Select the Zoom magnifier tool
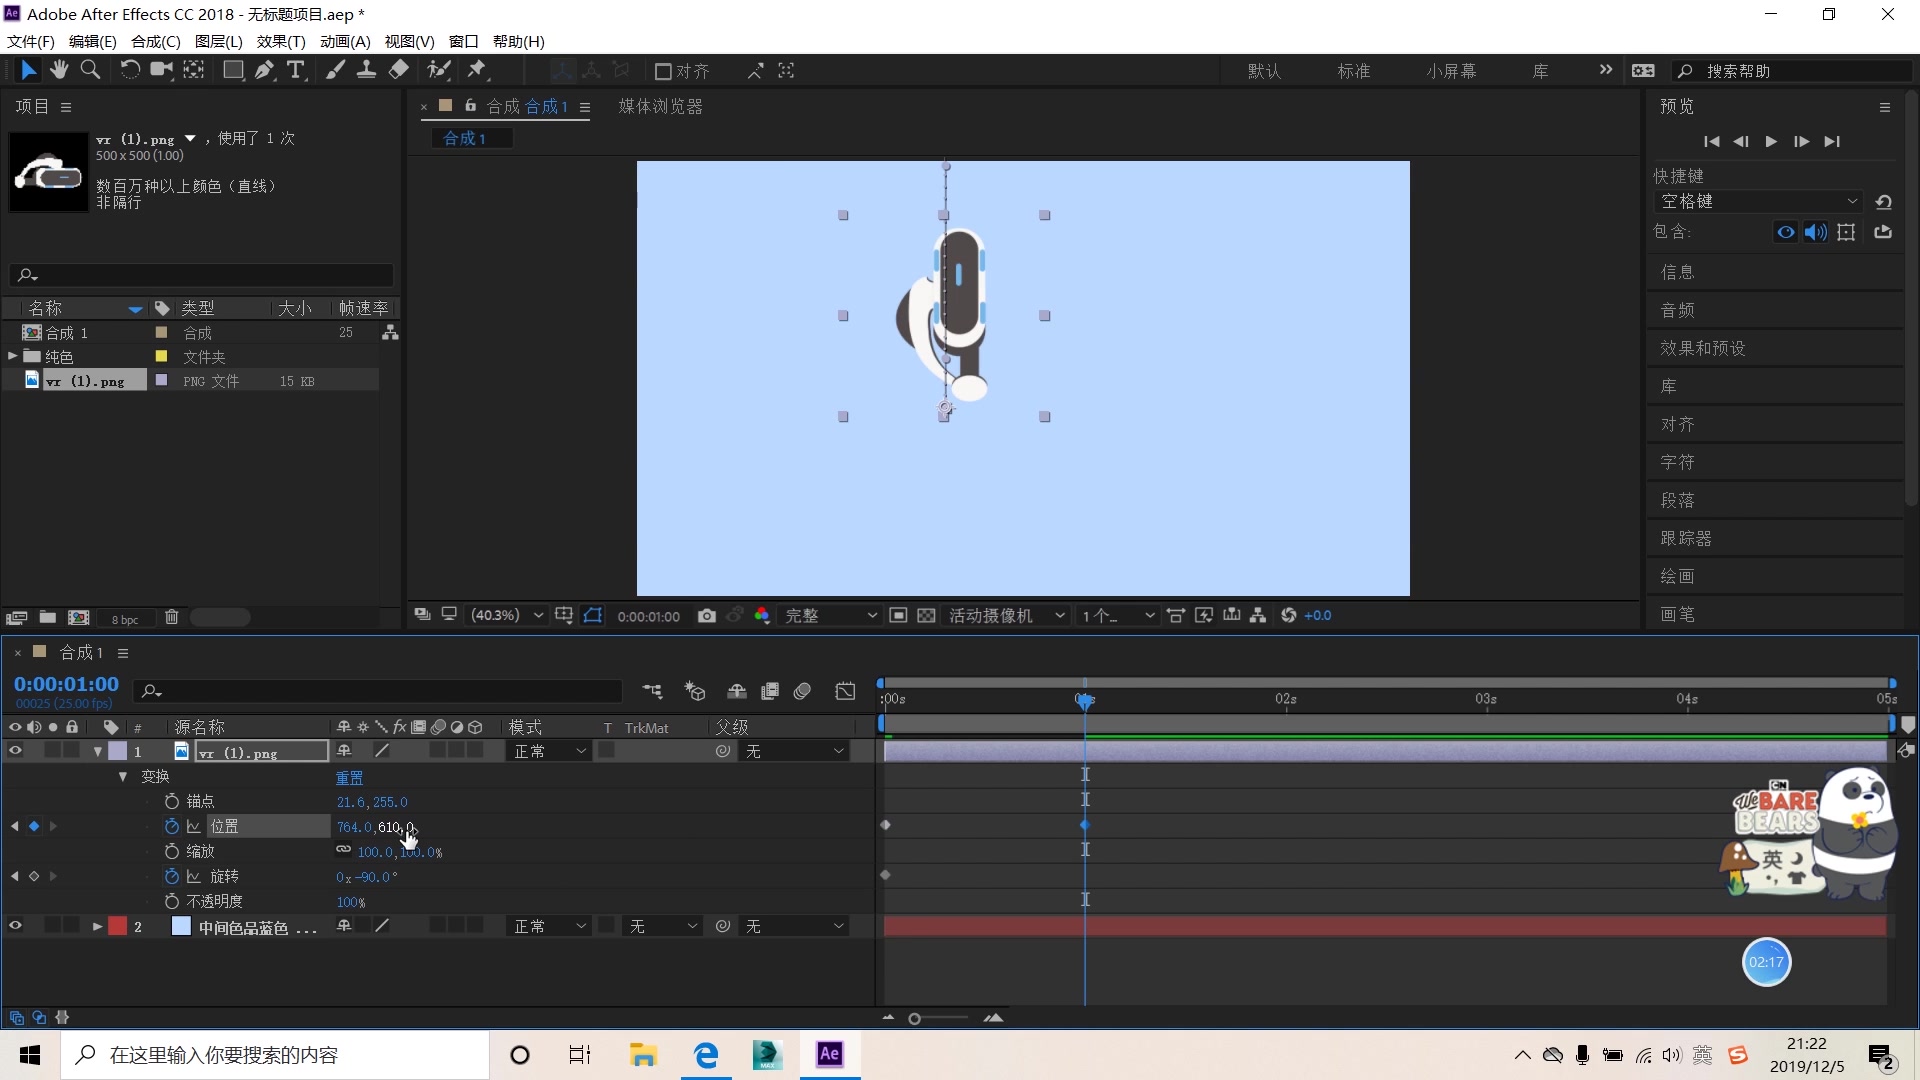1920x1080 pixels. [x=90, y=70]
